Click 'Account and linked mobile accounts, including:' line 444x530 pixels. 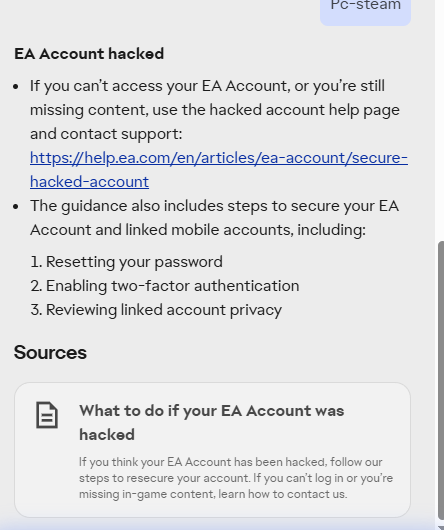click(x=198, y=230)
